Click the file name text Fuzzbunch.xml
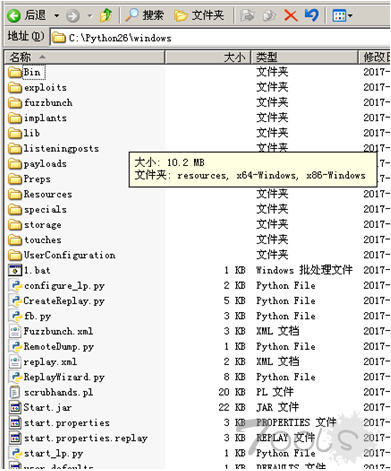Image resolution: width=391 pixels, height=471 pixels. [58, 331]
